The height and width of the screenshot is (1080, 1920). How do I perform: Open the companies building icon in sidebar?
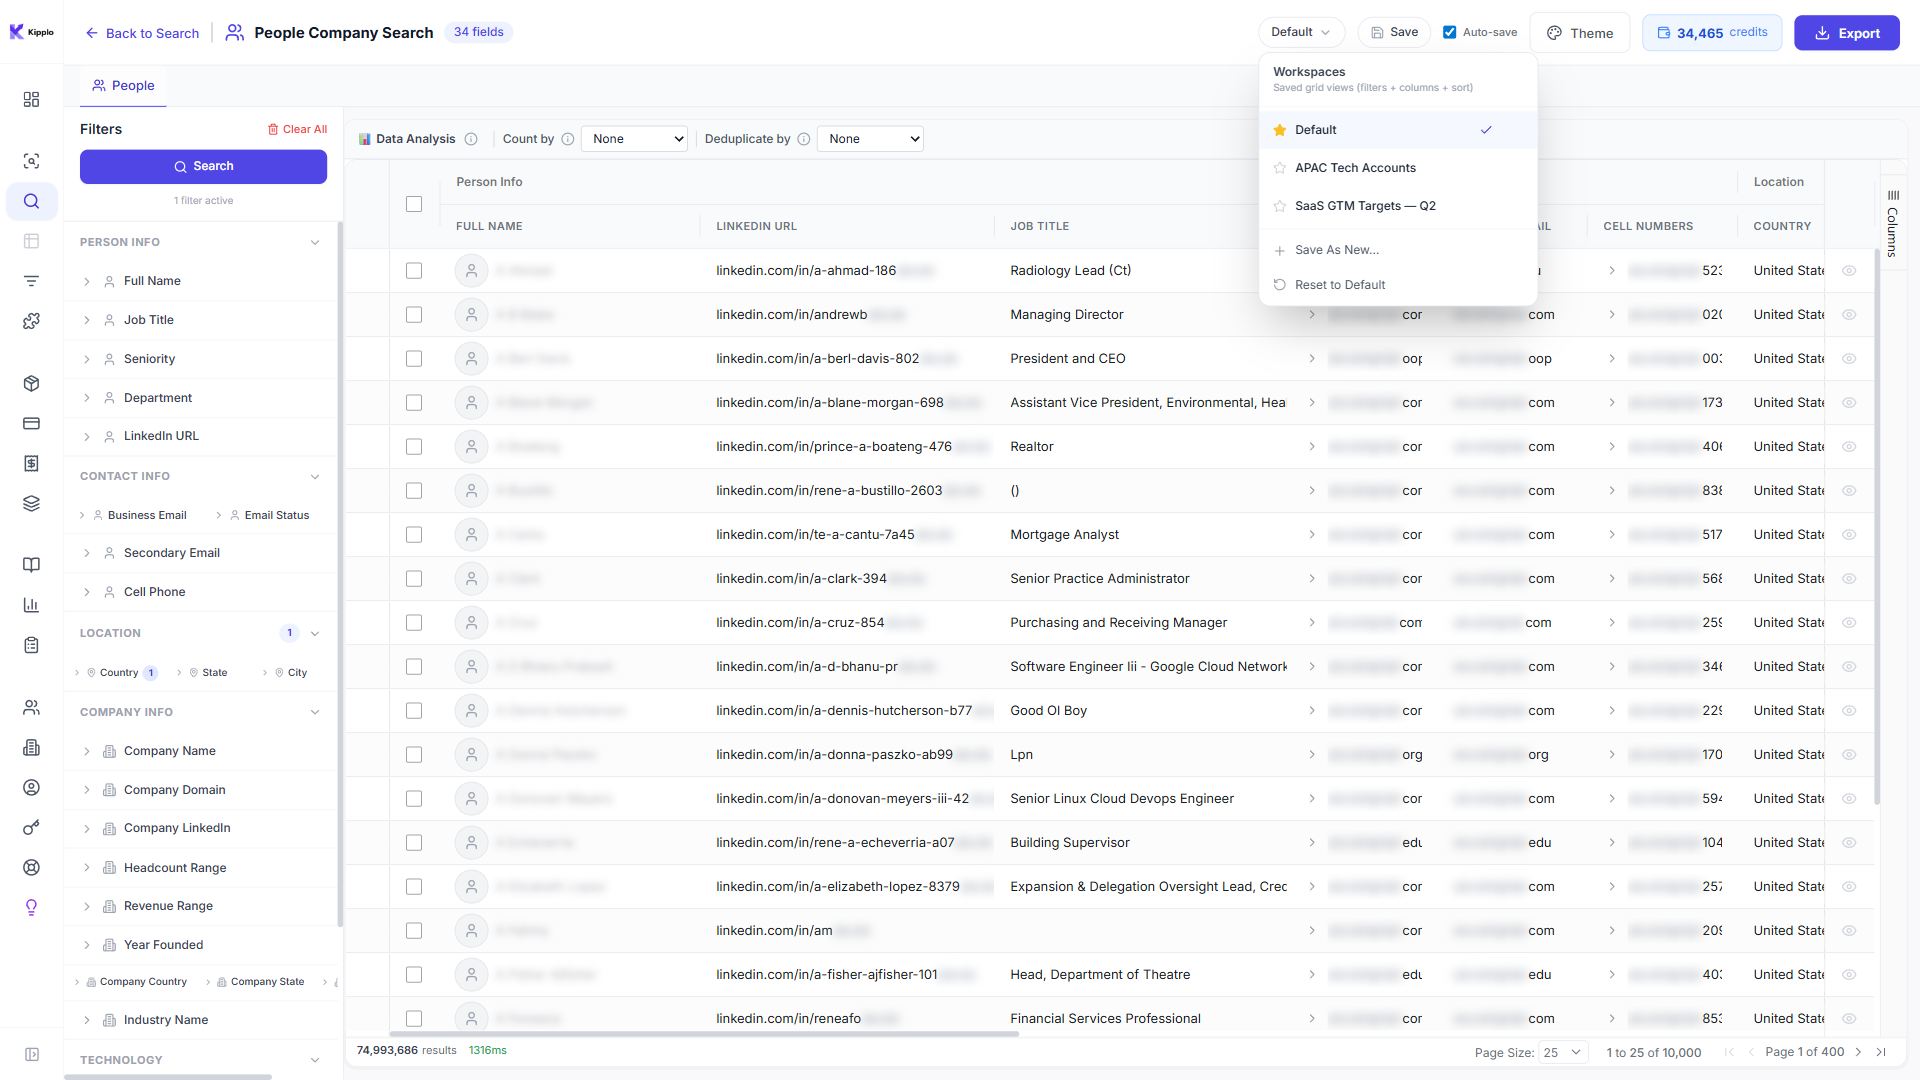click(31, 747)
